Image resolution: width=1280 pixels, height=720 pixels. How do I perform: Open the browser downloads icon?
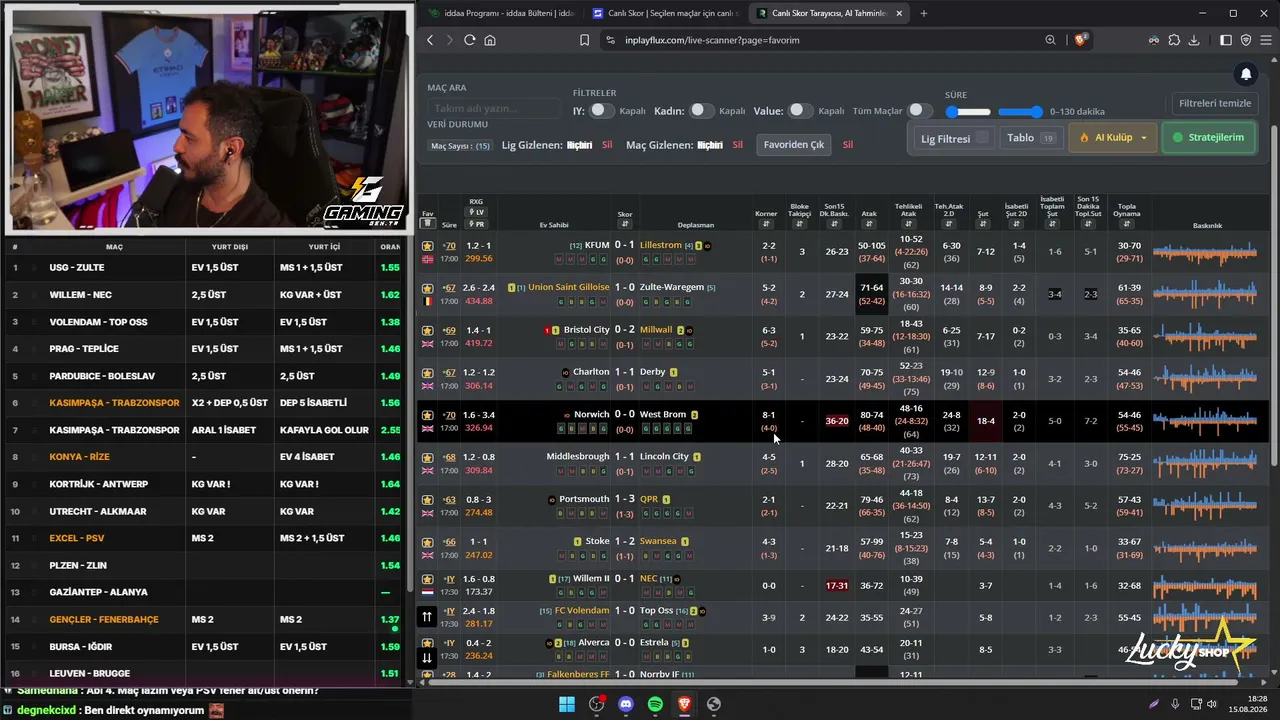coord(1195,40)
